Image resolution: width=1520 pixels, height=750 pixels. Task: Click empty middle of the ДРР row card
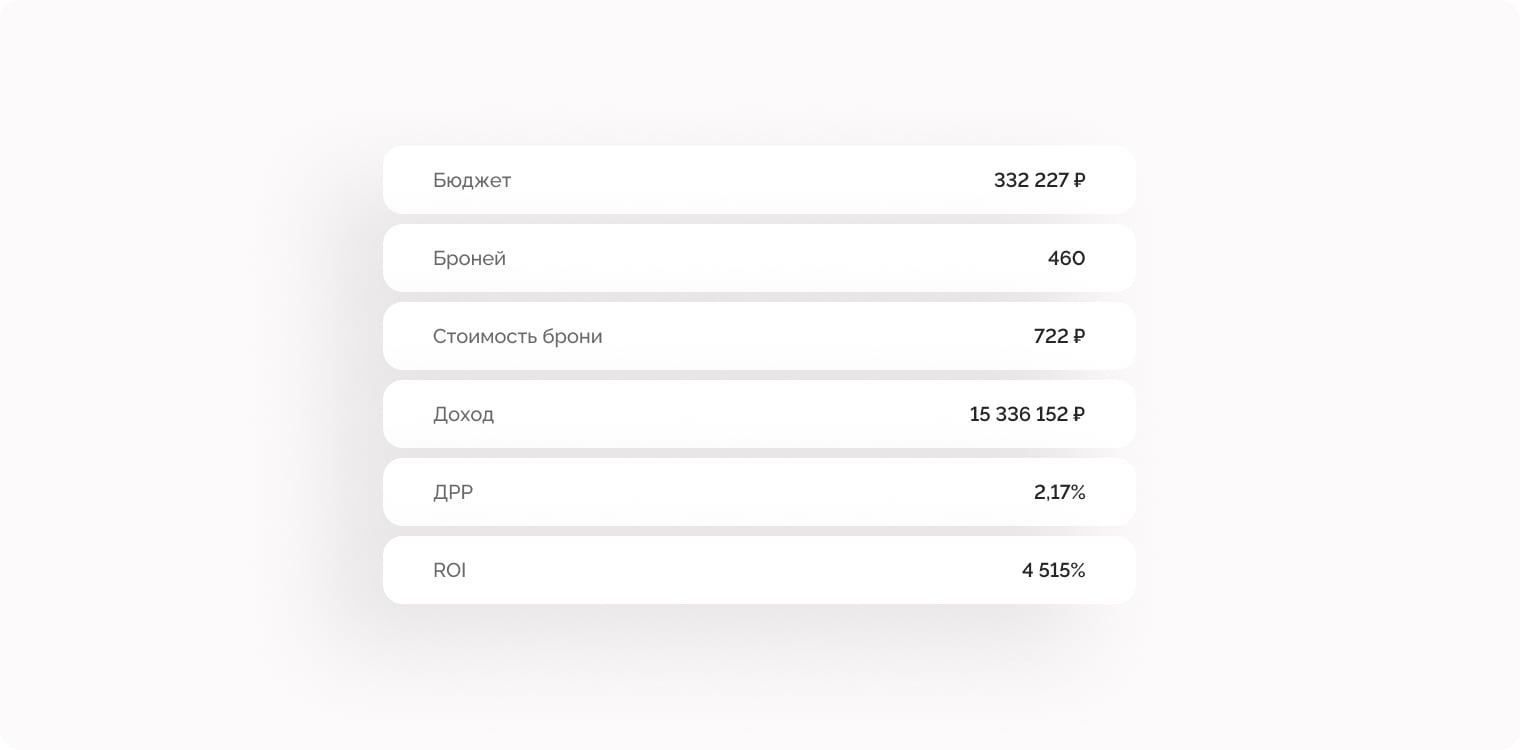[760, 493]
